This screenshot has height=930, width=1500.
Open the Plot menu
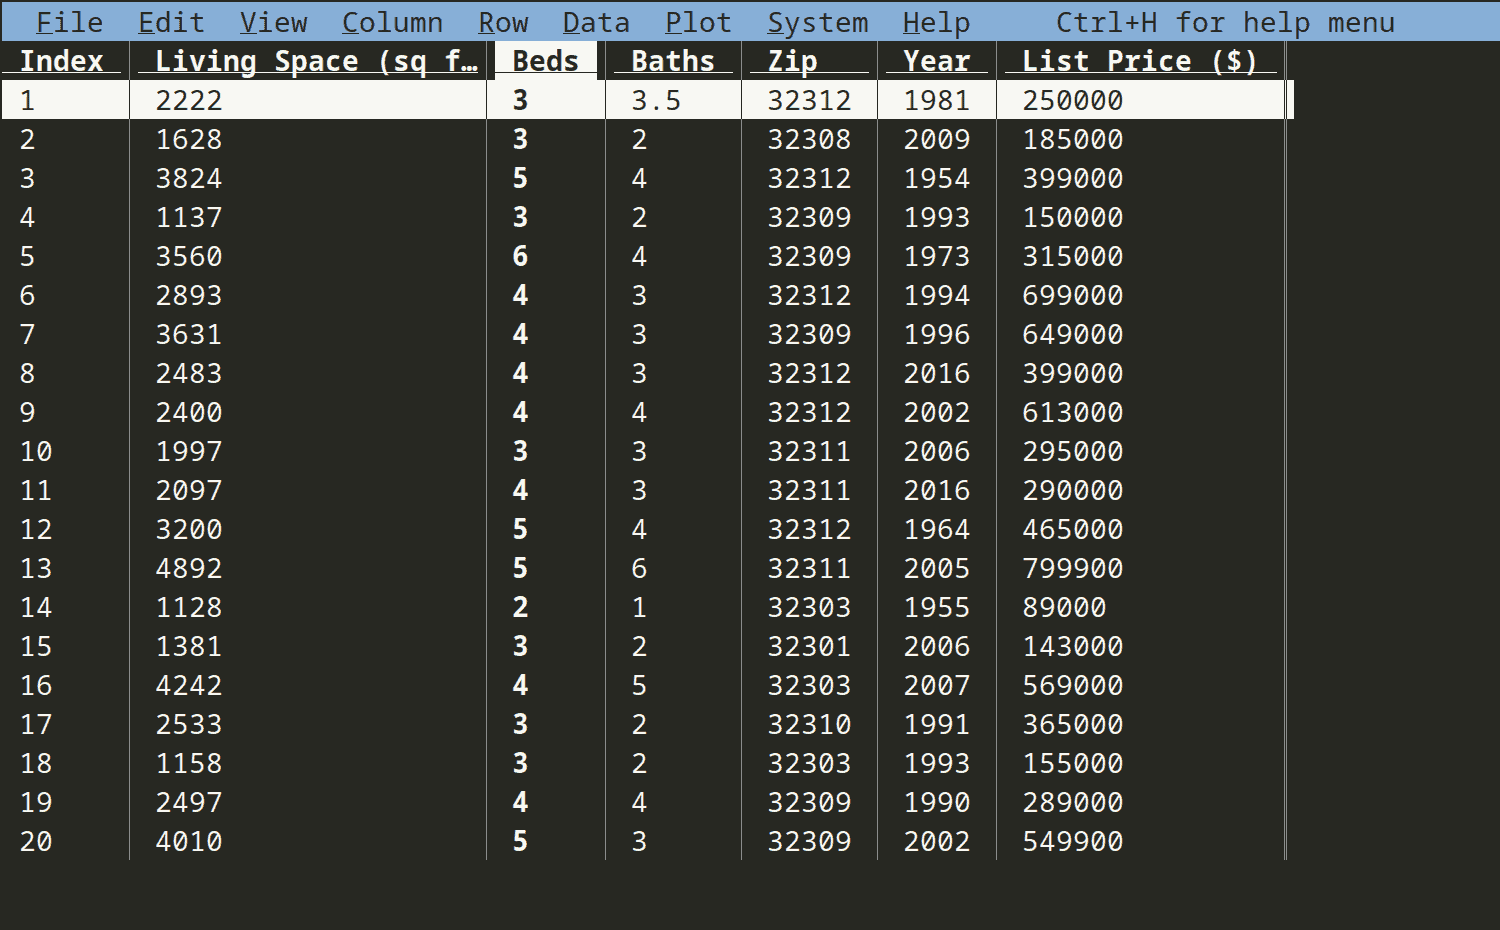point(698,22)
